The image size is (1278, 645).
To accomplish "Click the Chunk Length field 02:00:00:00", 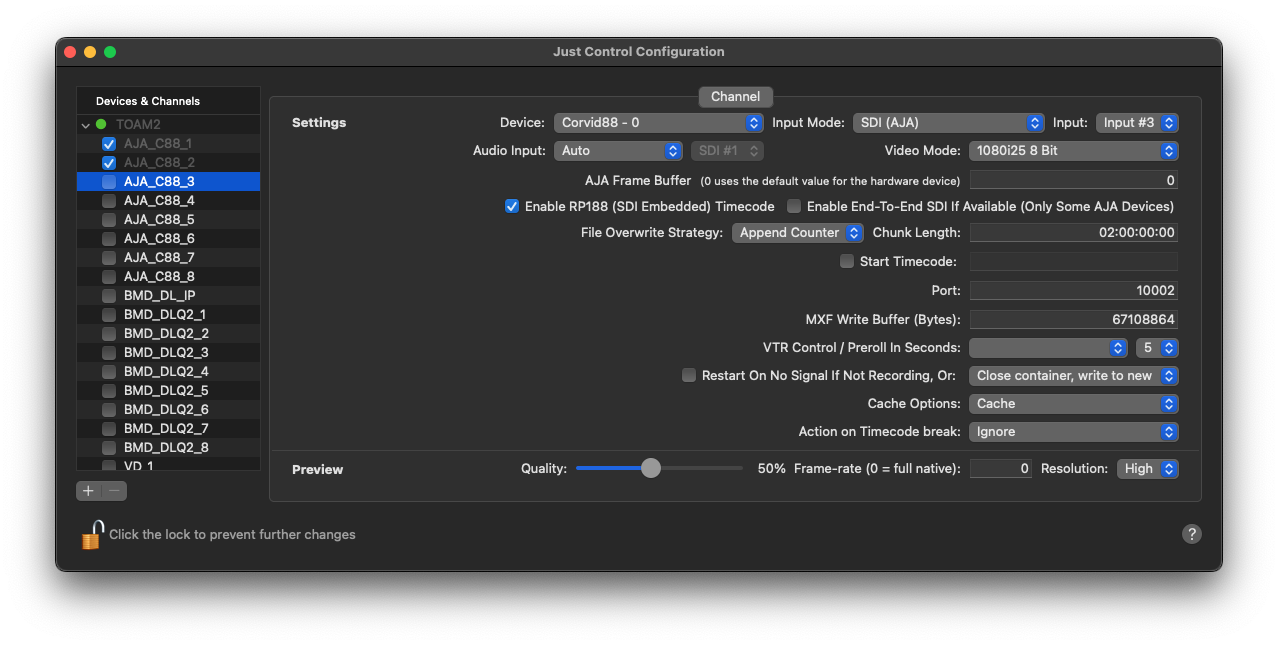I will 1073,232.
